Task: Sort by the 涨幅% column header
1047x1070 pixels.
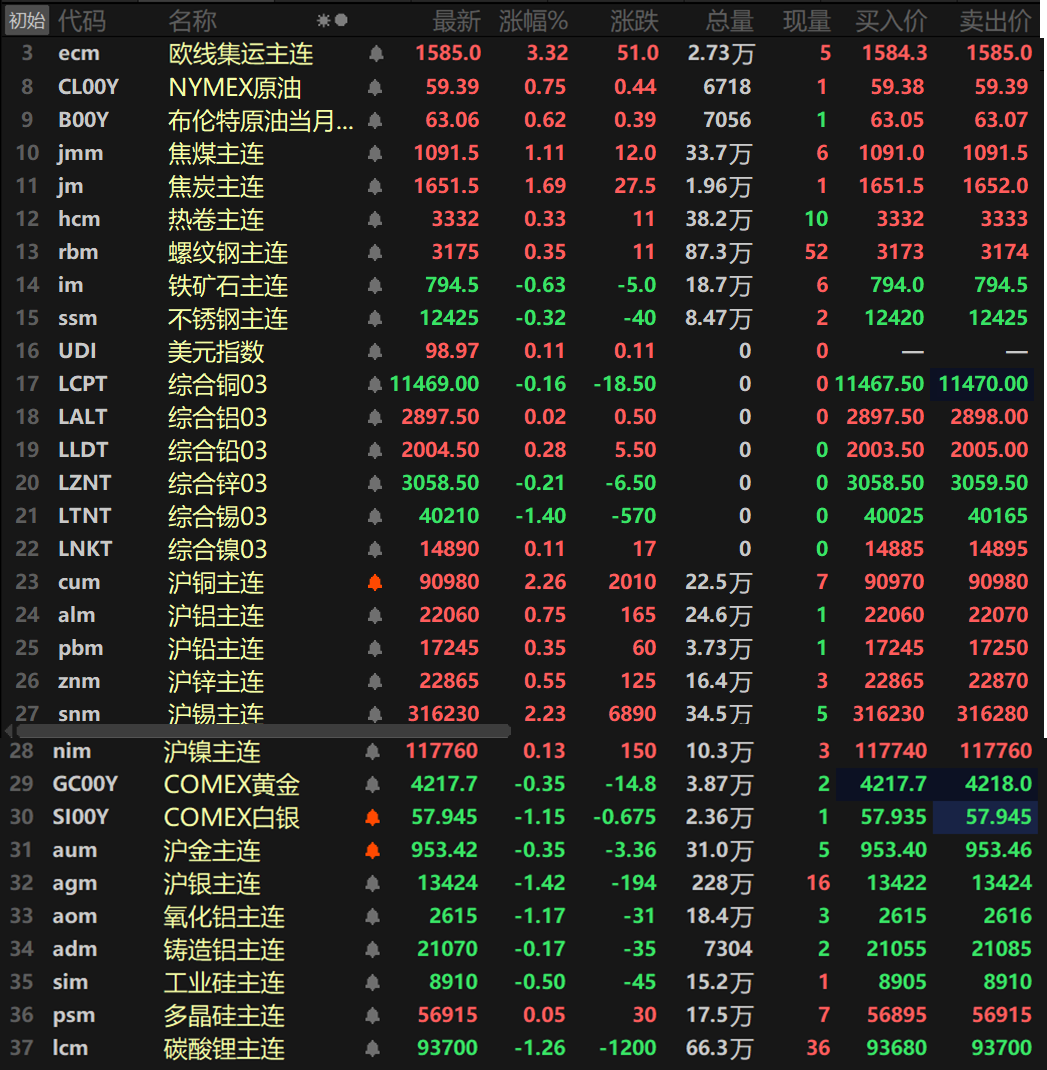Action: pyautogui.click(x=533, y=20)
